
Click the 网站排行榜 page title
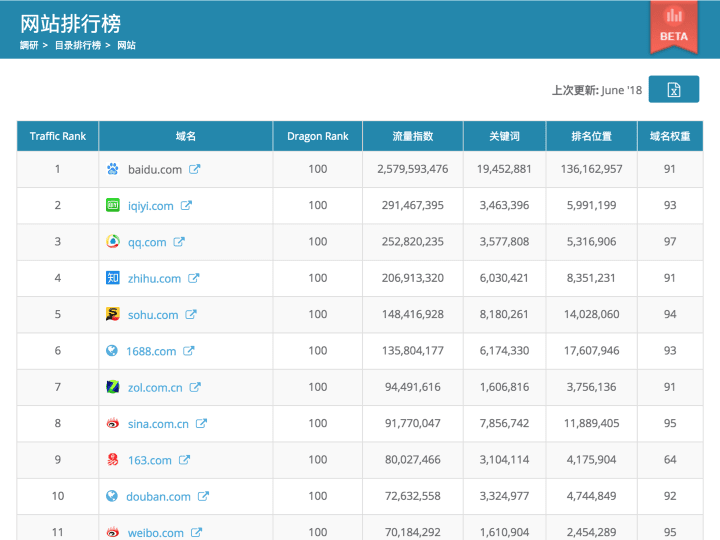(70, 23)
